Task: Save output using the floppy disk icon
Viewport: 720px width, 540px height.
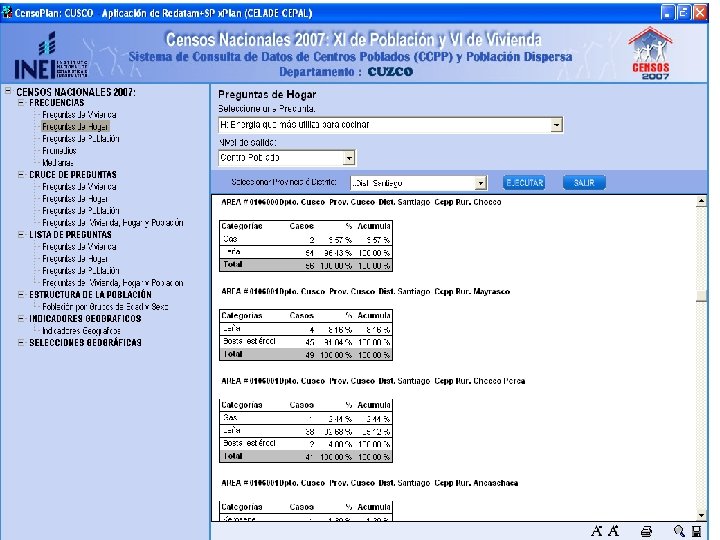Action: (x=697, y=532)
